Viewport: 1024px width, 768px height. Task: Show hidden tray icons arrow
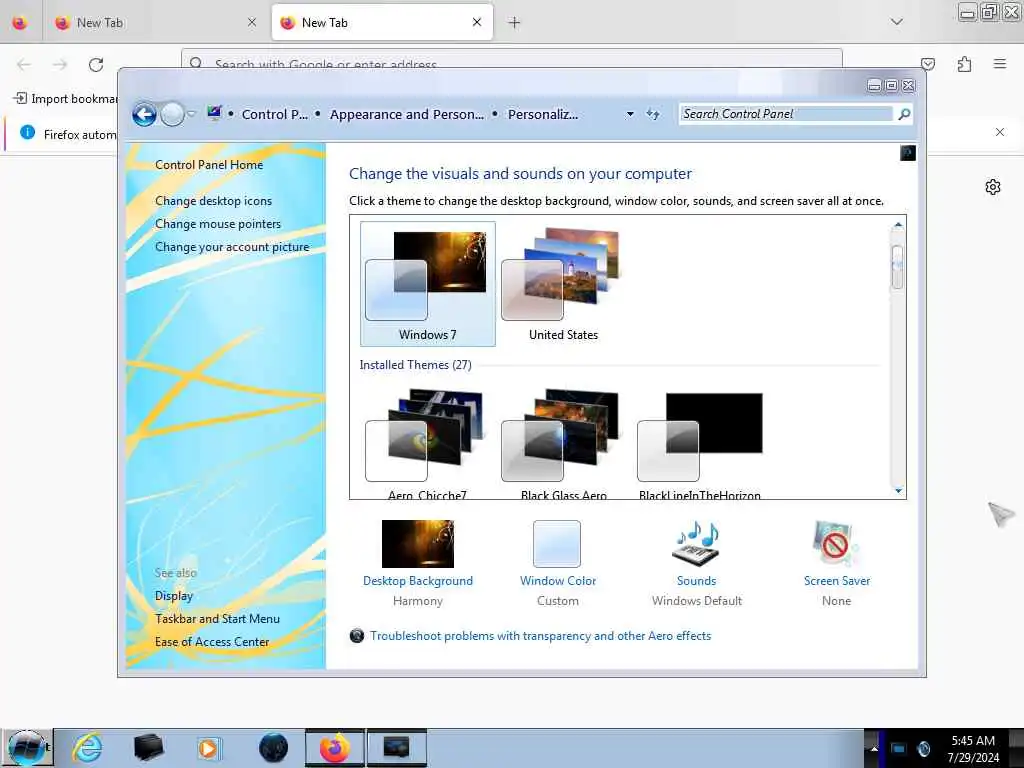(874, 748)
